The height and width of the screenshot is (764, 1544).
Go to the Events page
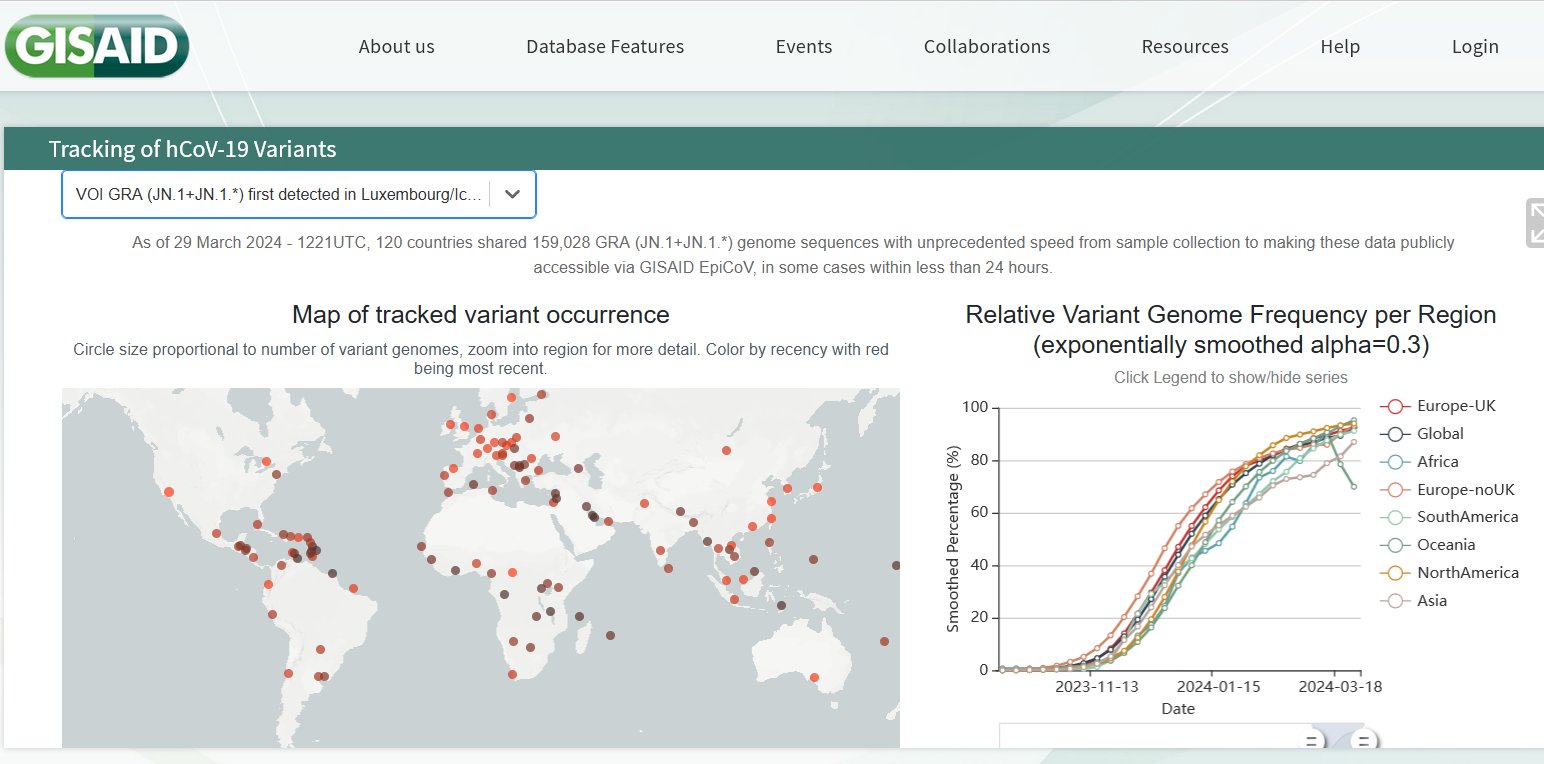[803, 47]
